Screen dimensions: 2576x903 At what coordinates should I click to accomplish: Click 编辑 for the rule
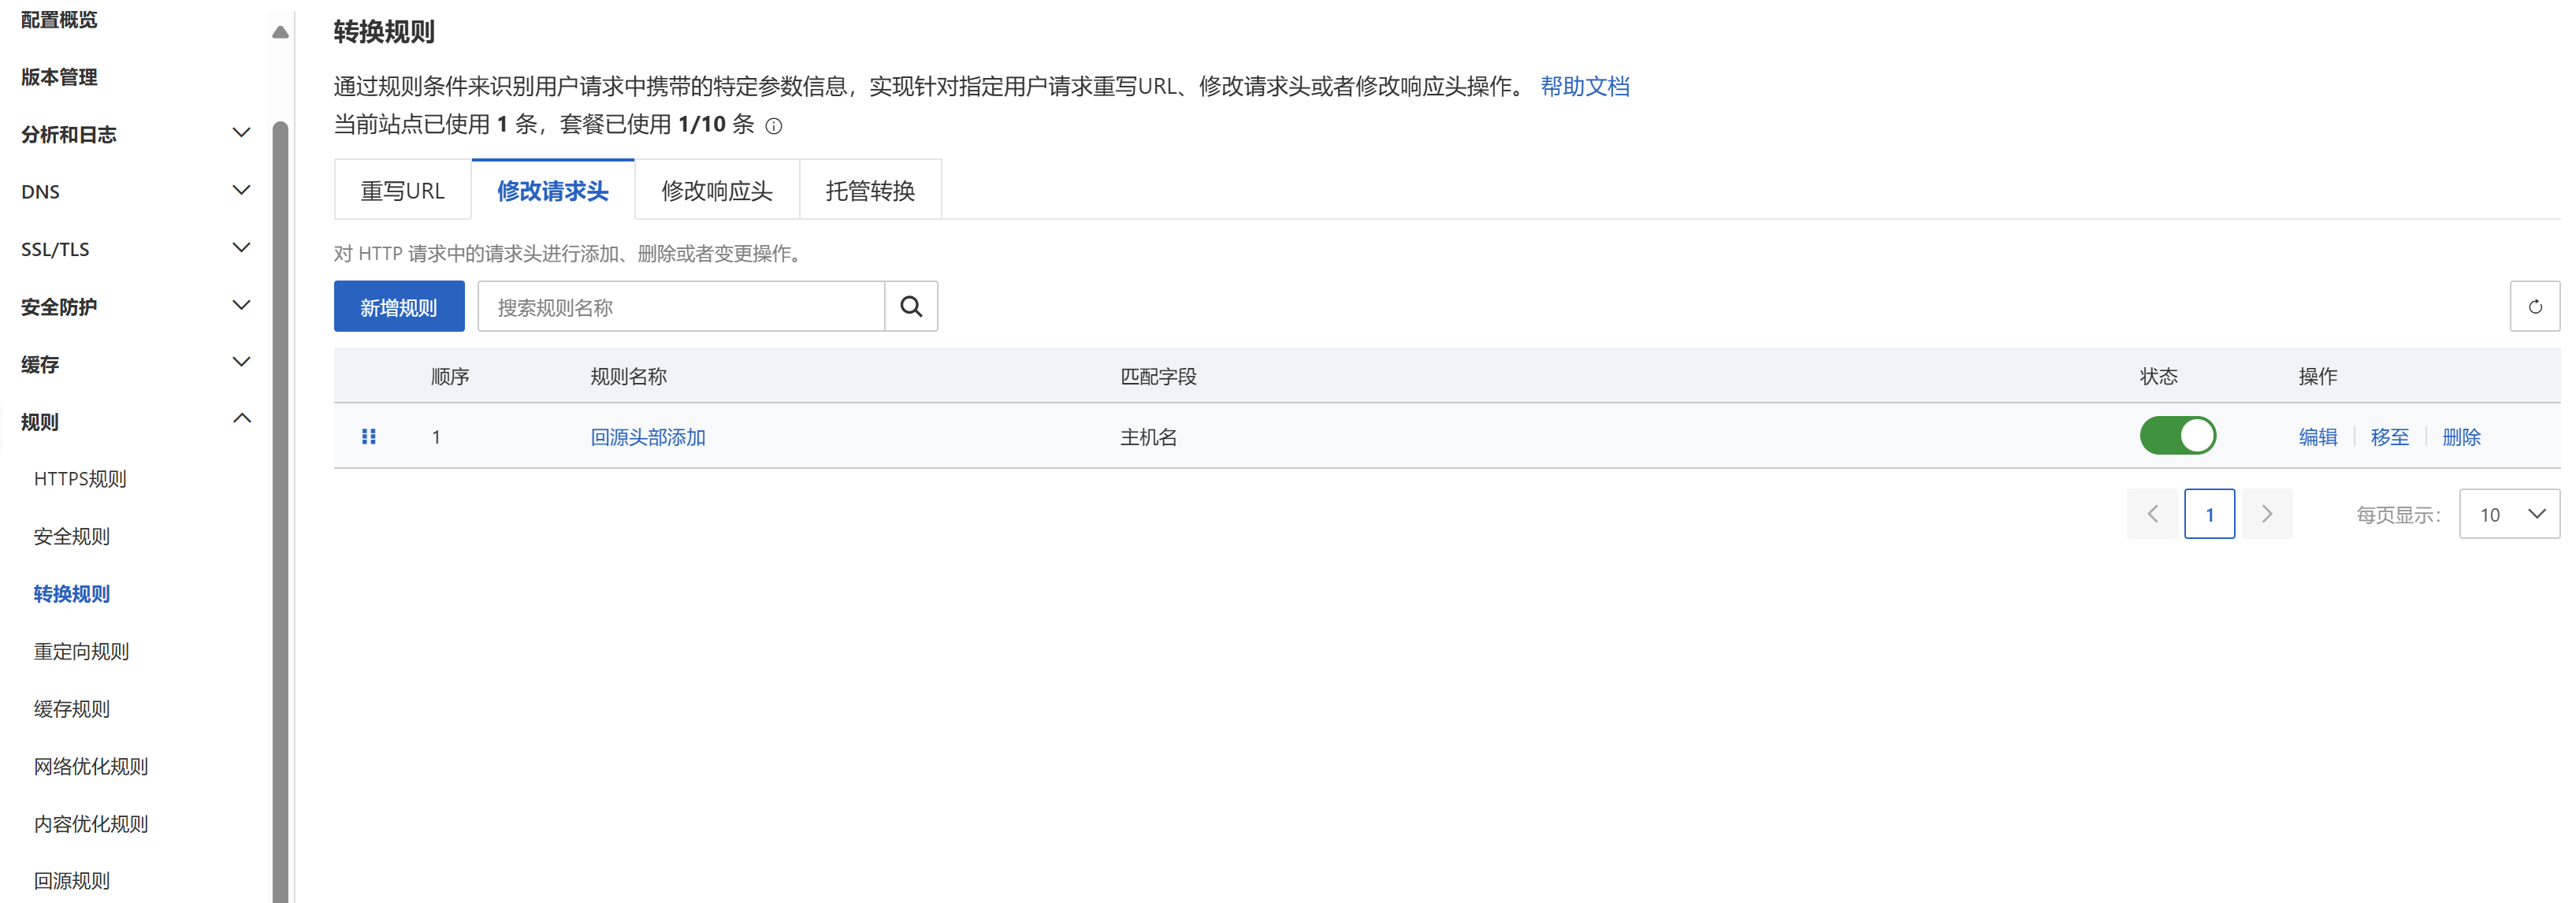2317,437
